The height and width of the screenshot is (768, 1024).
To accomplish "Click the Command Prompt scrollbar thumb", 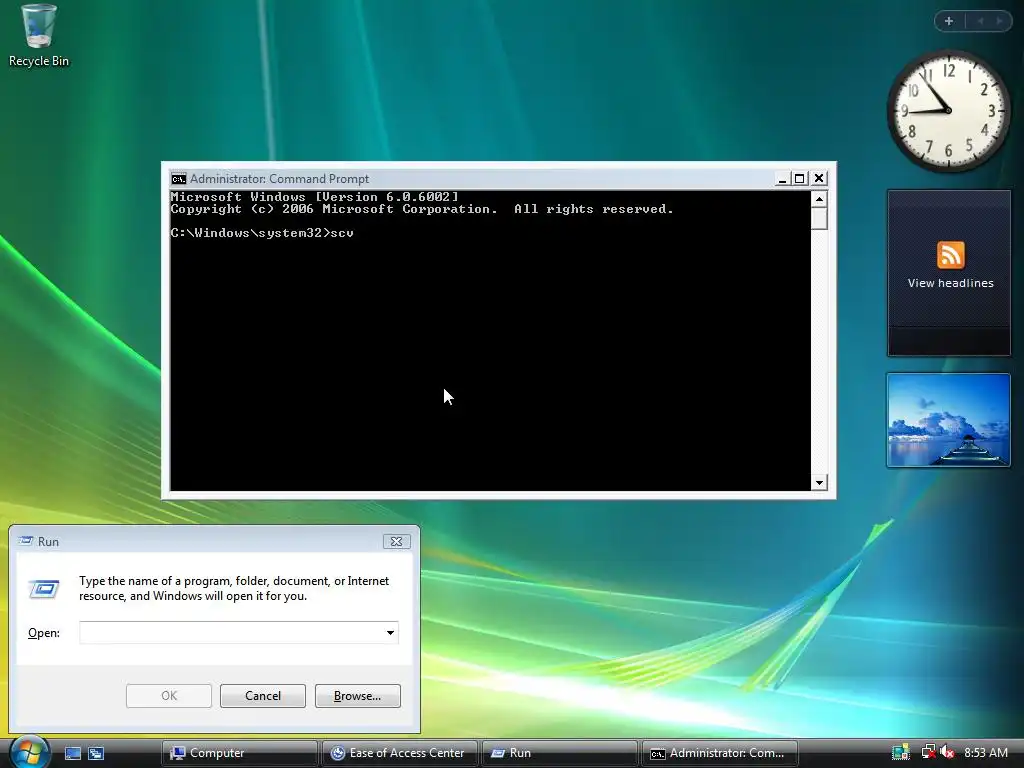I will click(x=819, y=218).
